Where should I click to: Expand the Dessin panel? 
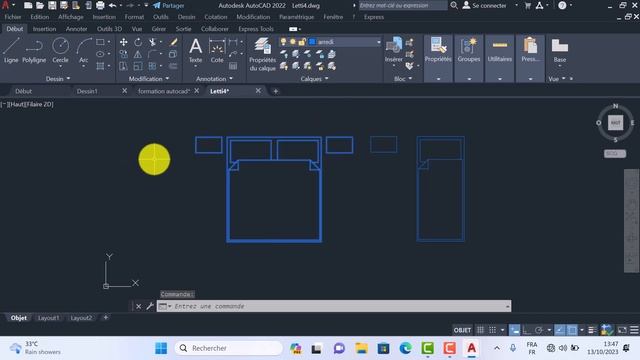pyautogui.click(x=58, y=79)
